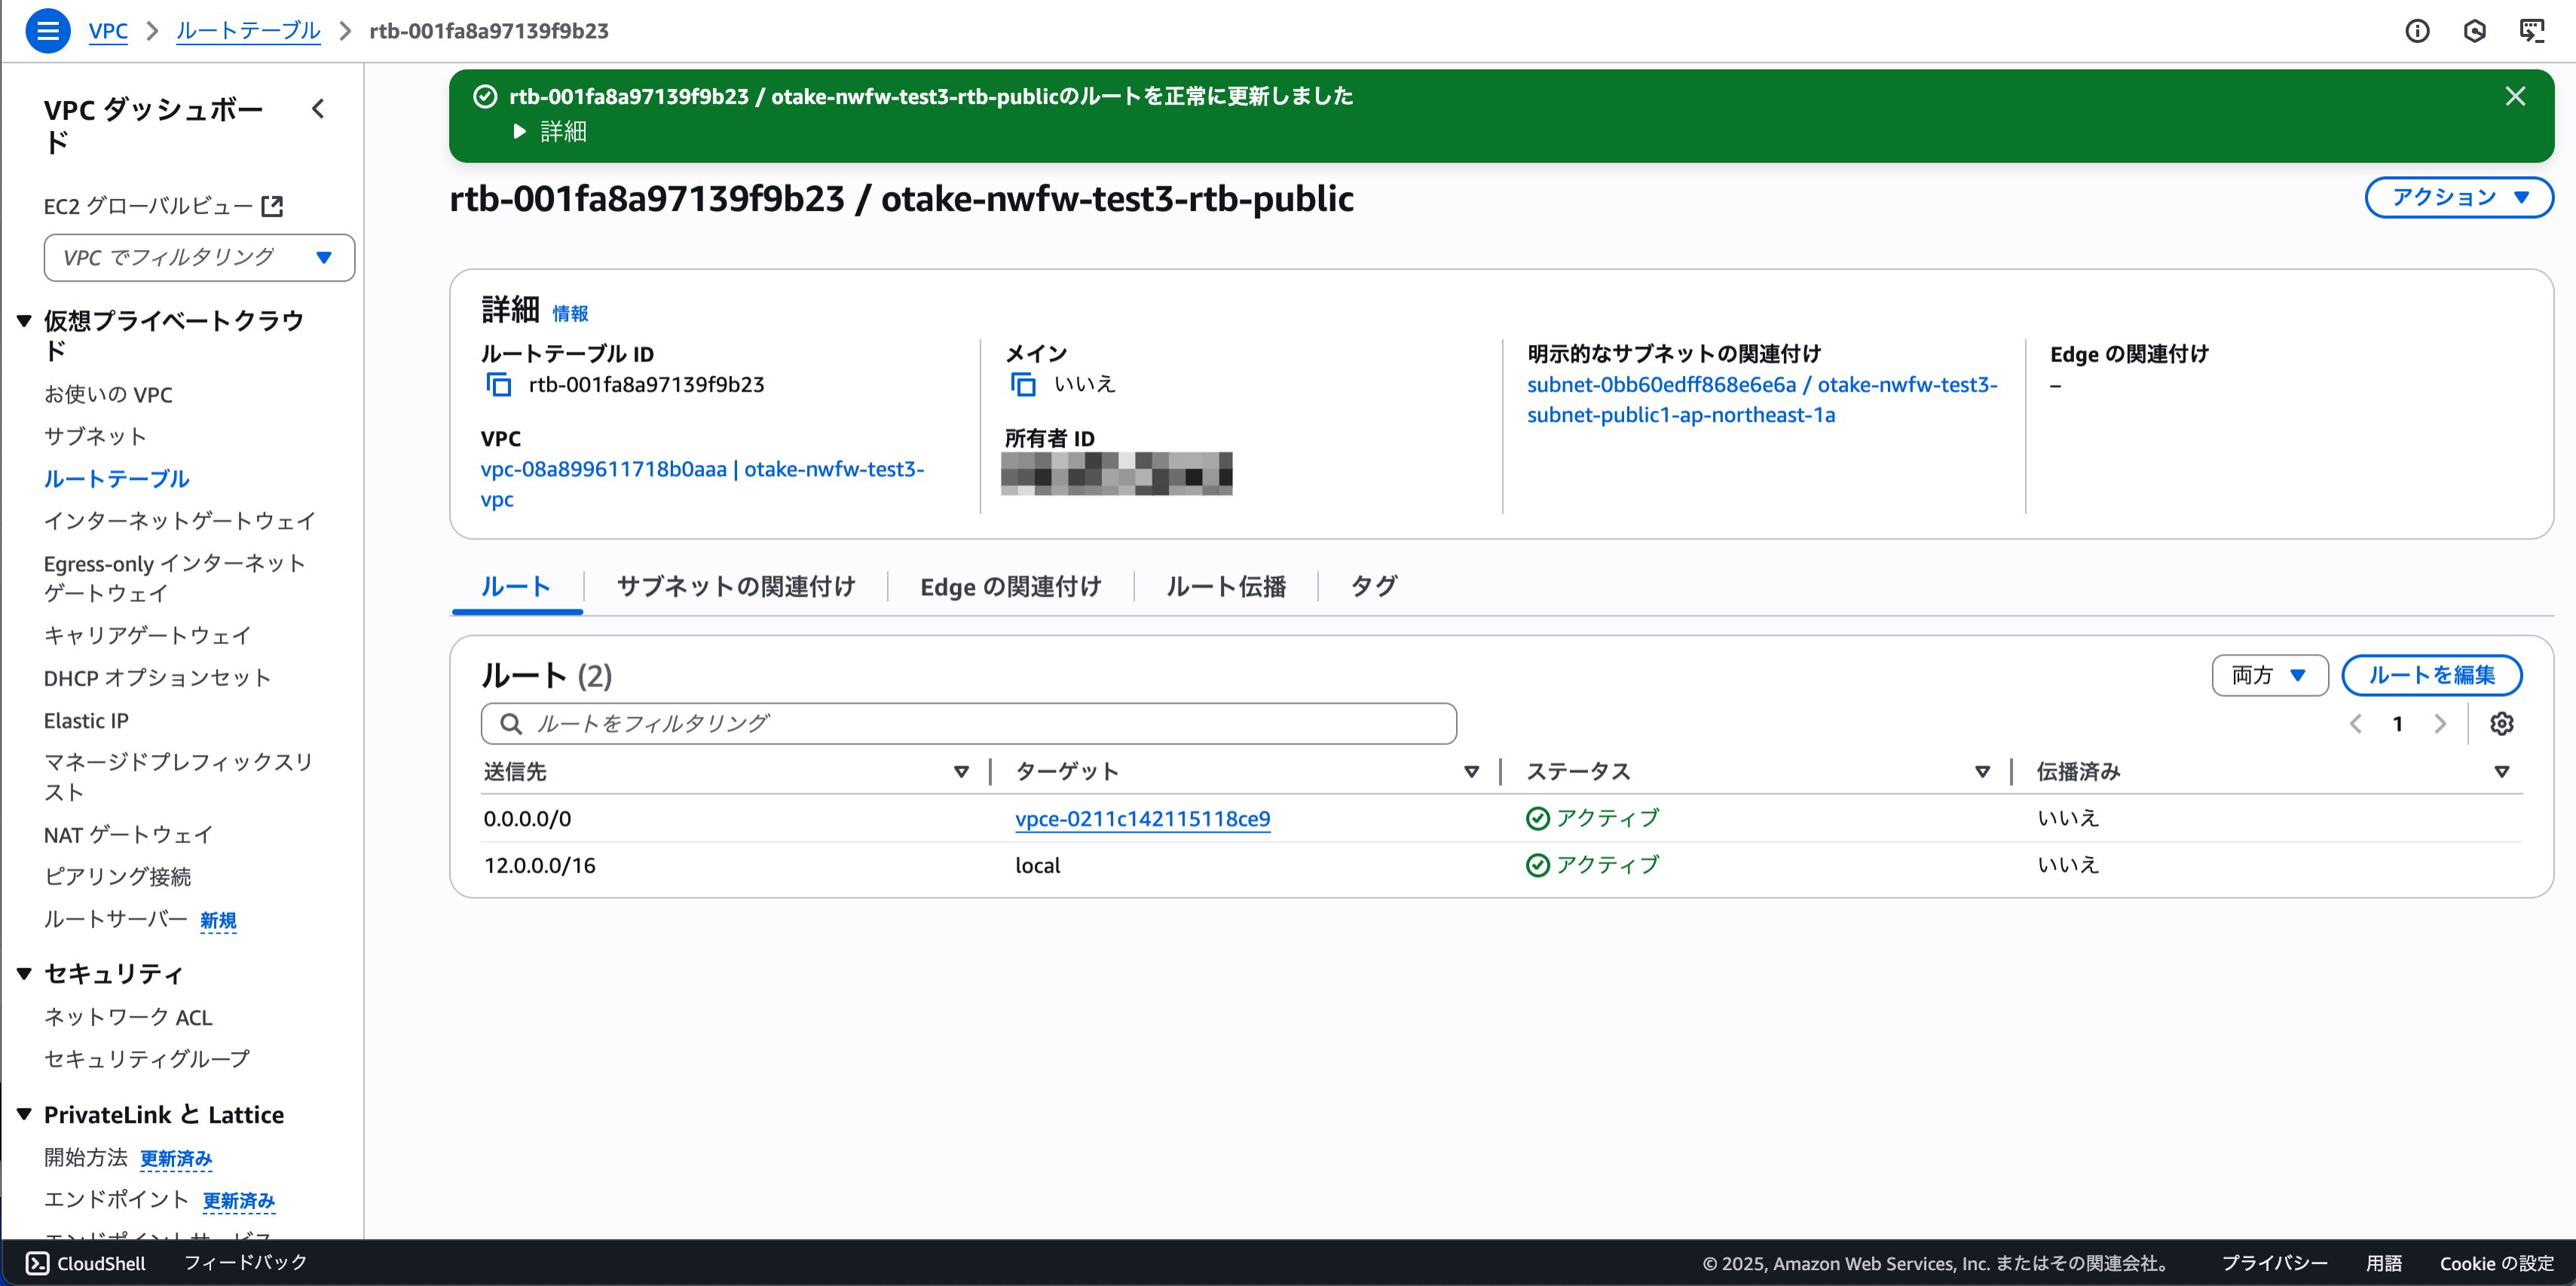Viewport: 2576px width, 1286px height.
Task: Open サブネット in sidebar
Action: click(x=95, y=436)
